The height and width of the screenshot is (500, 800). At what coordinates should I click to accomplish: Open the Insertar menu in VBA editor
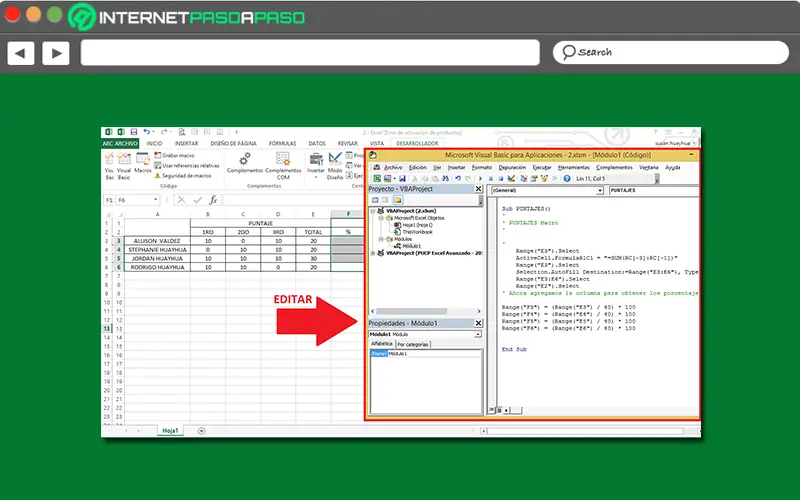point(456,167)
